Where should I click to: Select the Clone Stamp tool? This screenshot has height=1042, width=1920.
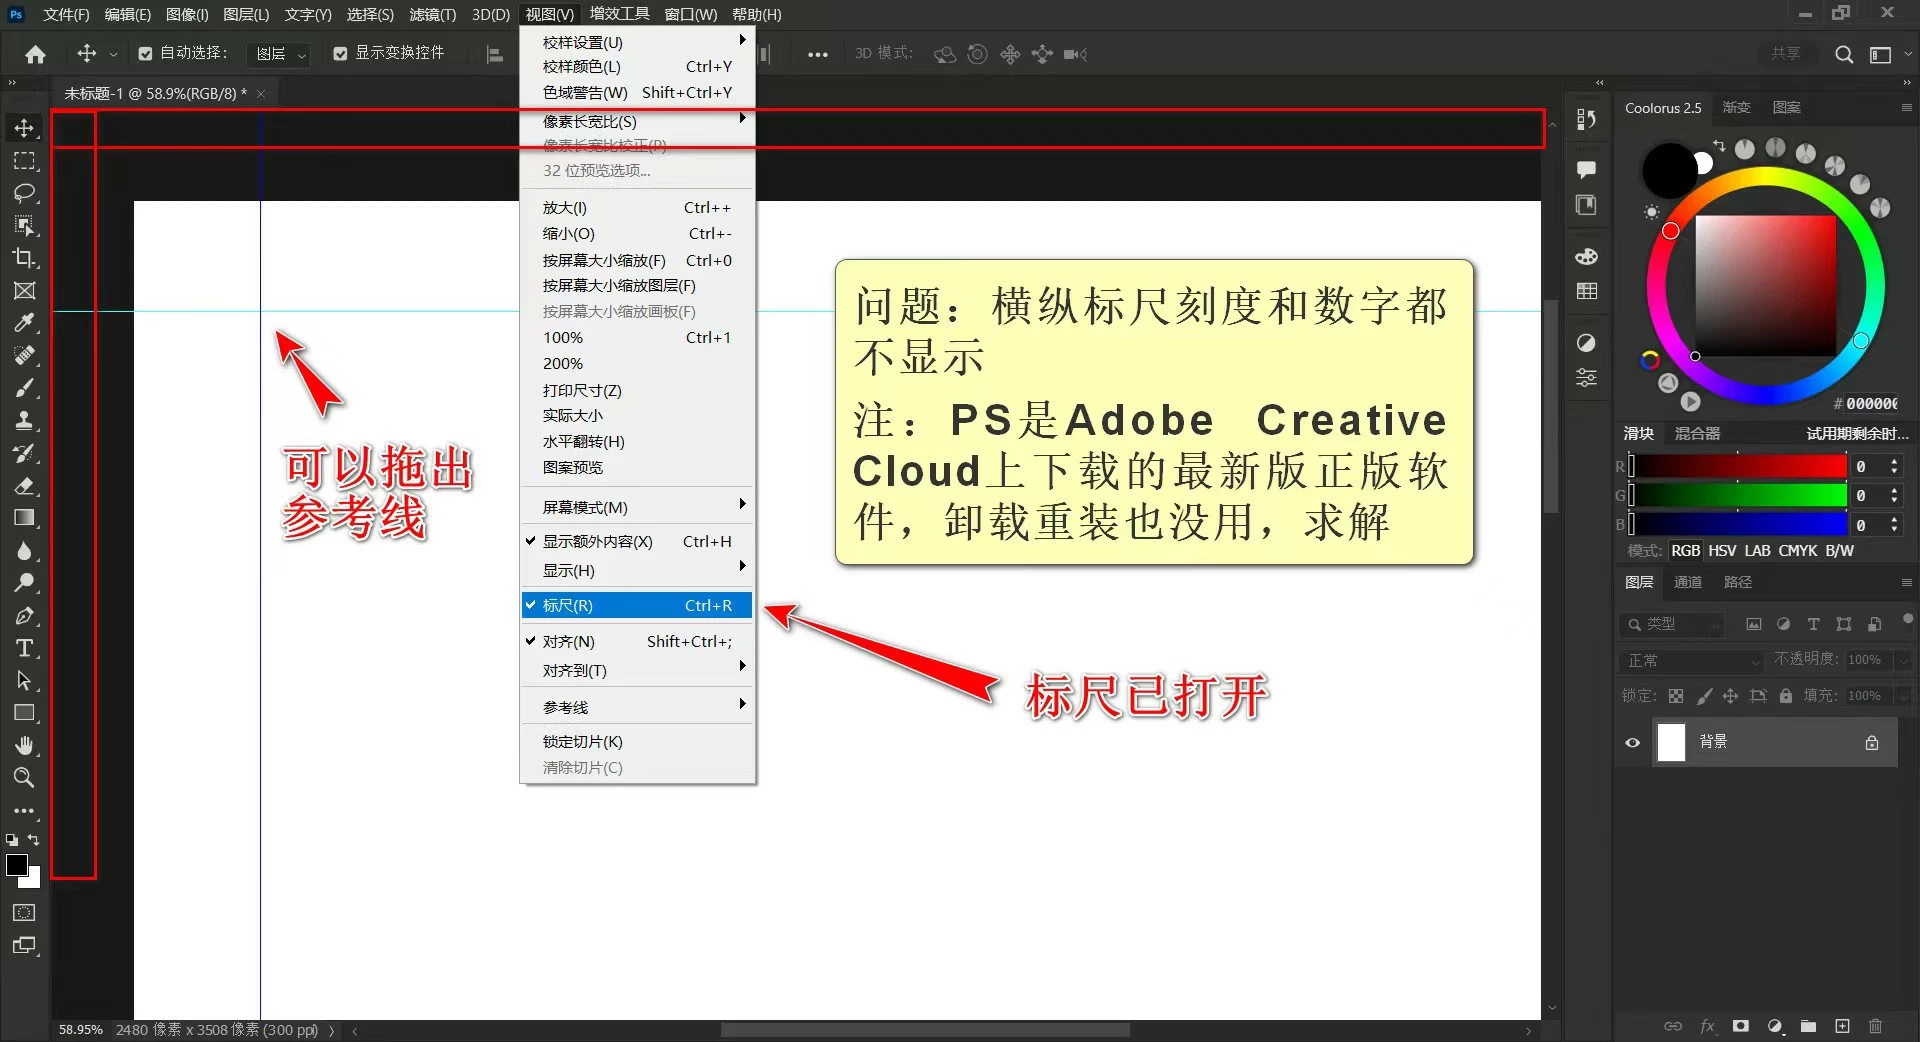pos(24,420)
